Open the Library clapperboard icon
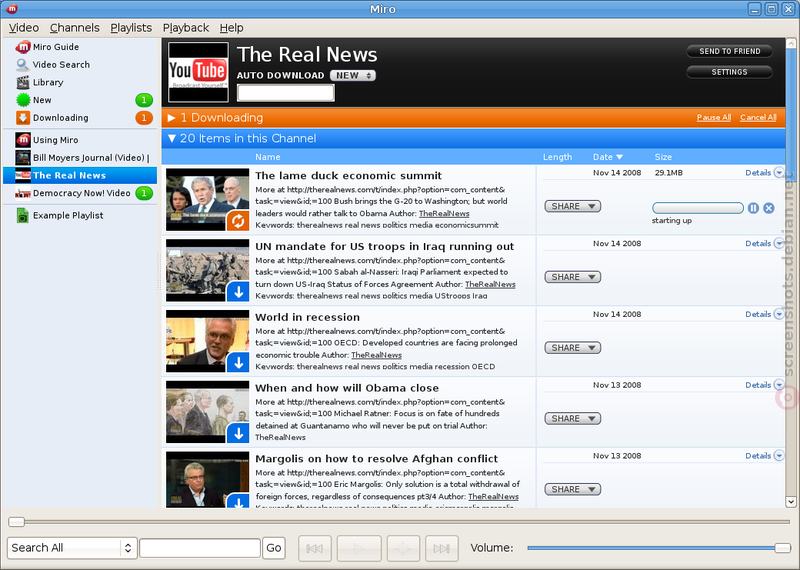 (23, 82)
